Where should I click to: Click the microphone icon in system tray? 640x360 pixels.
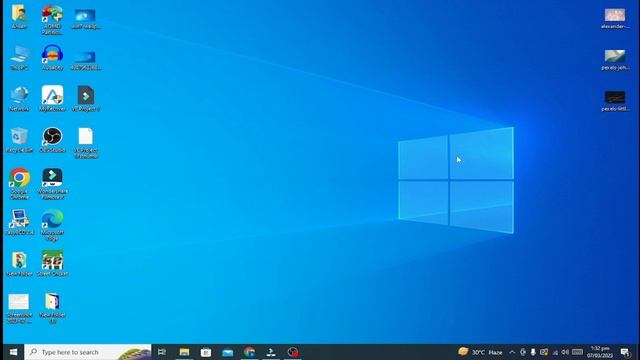pos(533,352)
